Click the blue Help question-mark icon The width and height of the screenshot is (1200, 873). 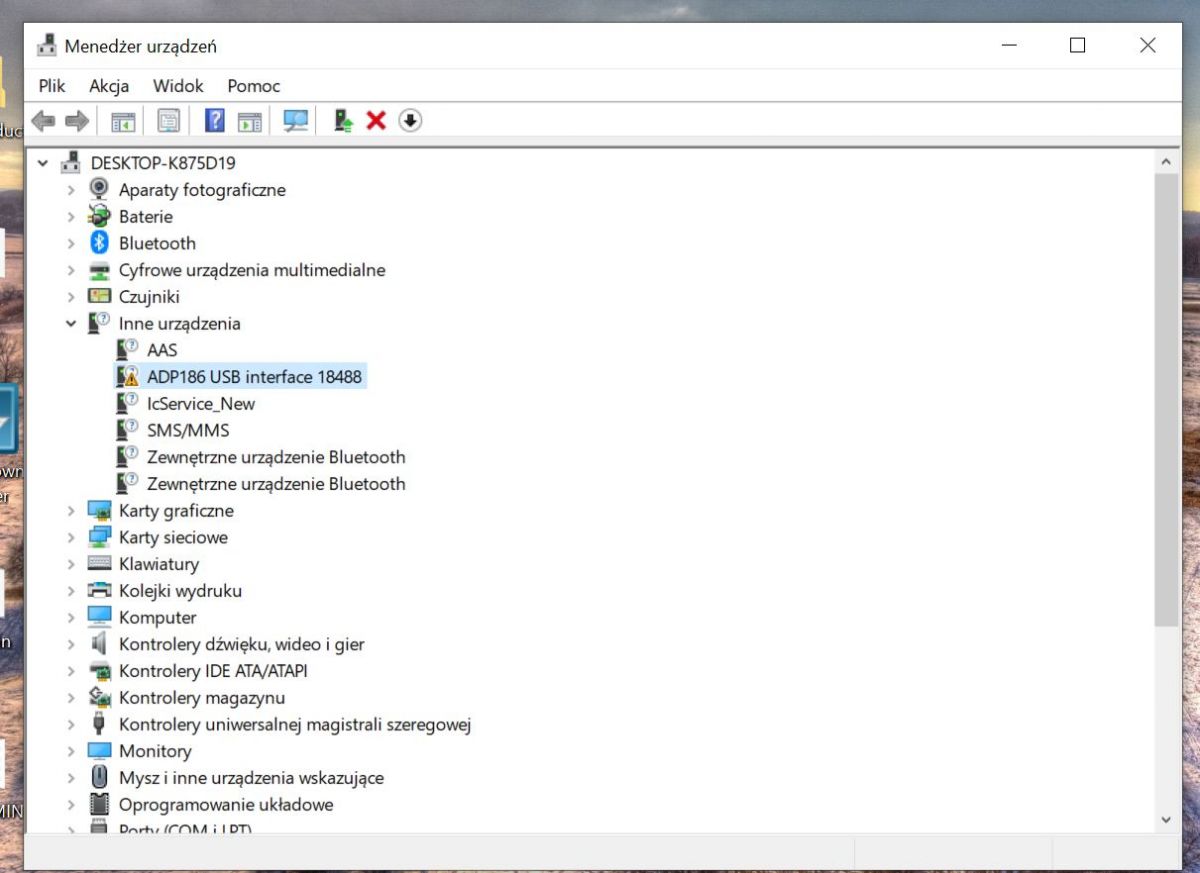[x=214, y=121]
